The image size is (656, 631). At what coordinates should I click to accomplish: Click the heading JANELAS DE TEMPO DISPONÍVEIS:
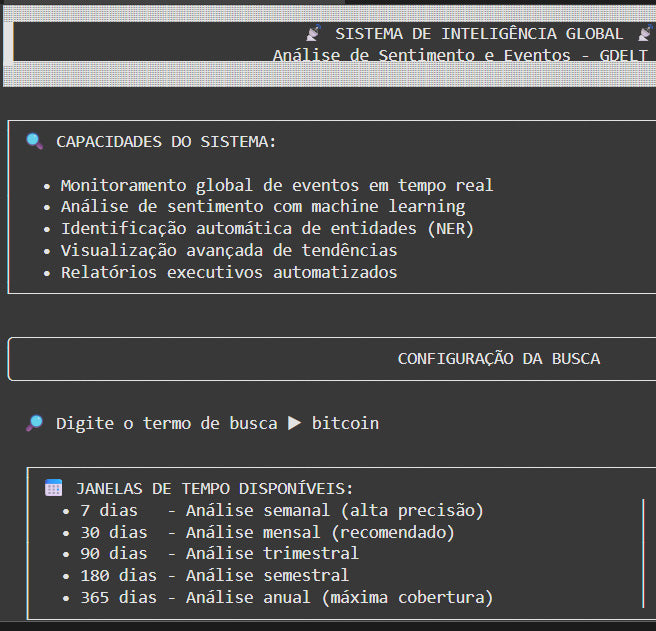point(215,488)
